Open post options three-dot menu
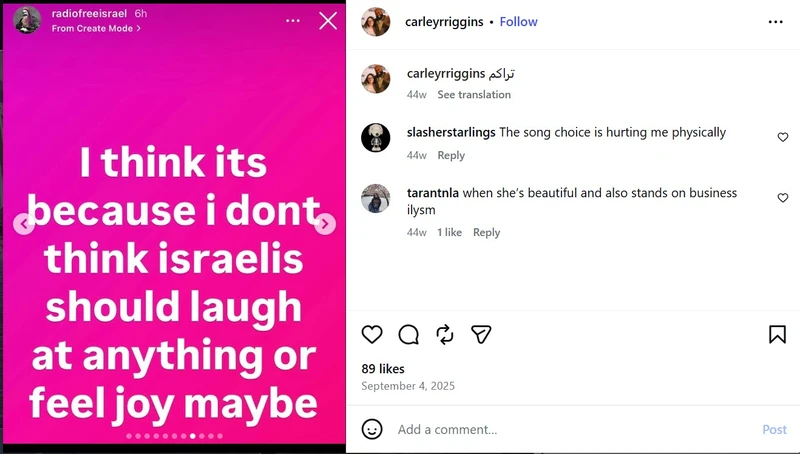The height and width of the screenshot is (454, 800). coord(776,22)
